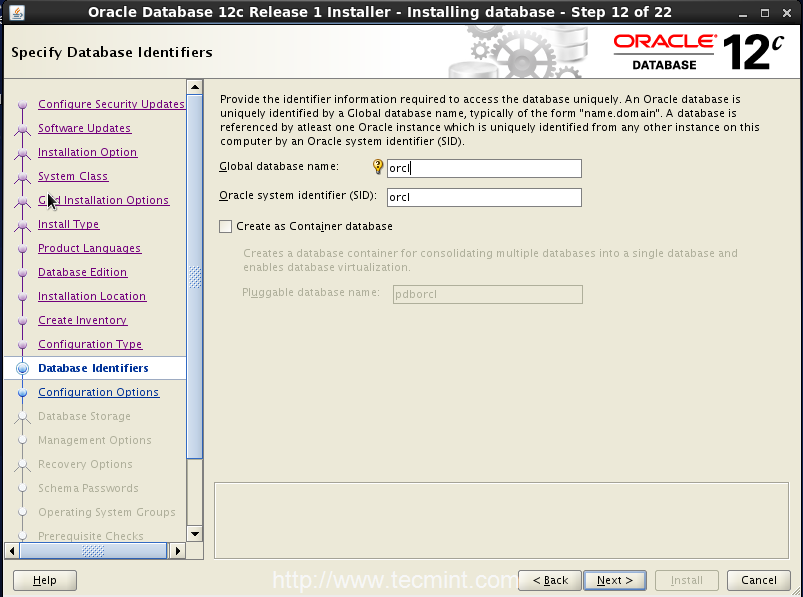Click the Java icon in the title bar
This screenshot has height=597, width=803.
tap(16, 12)
